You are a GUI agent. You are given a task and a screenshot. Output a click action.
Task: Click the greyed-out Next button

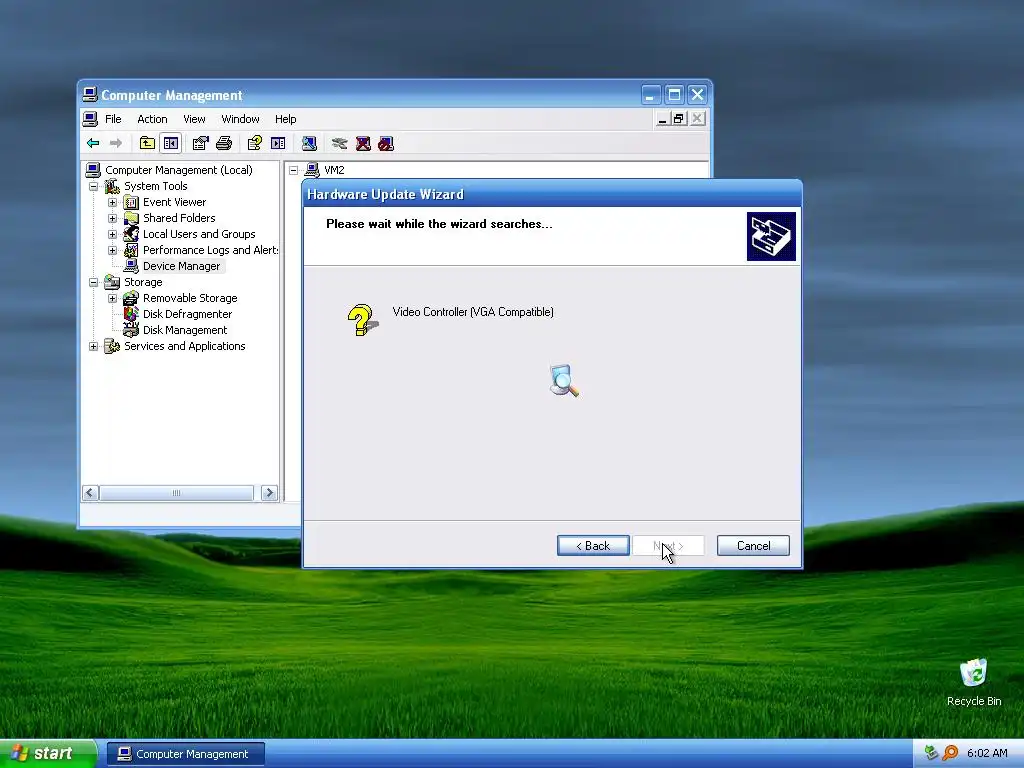pyautogui.click(x=668, y=546)
